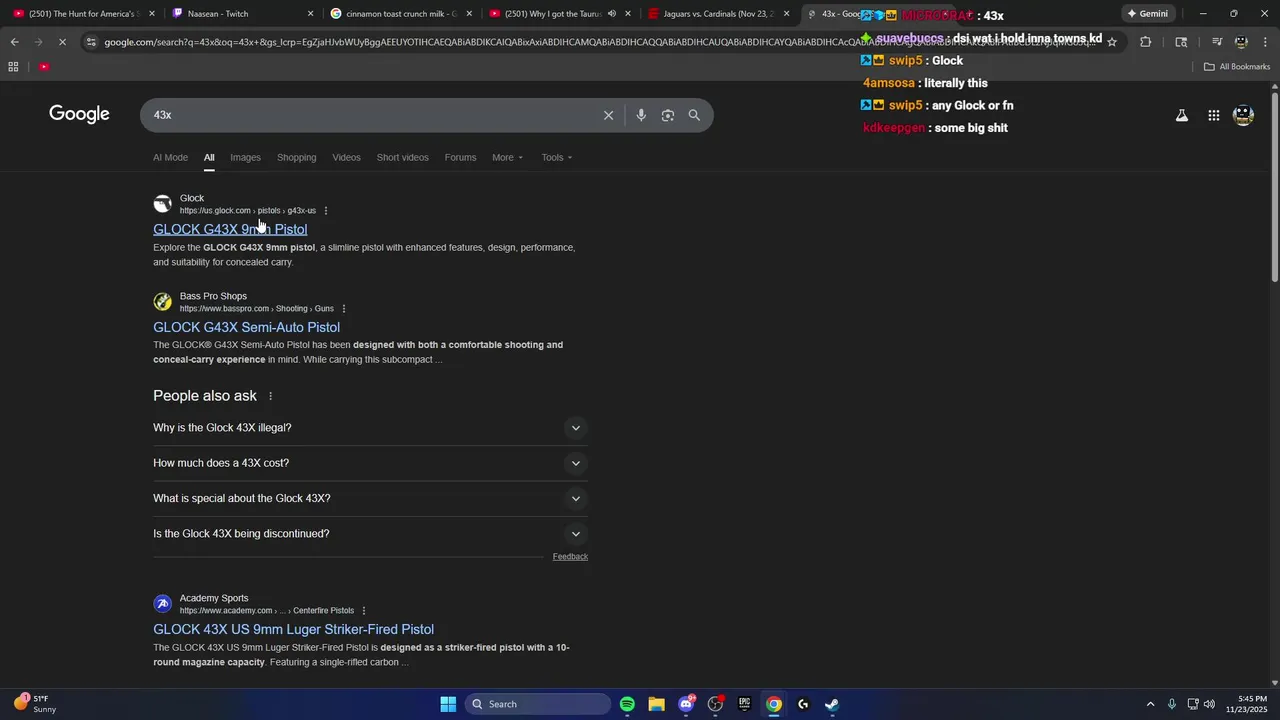Show hidden system tray icons
Image resolution: width=1280 pixels, height=720 pixels.
[1150, 704]
